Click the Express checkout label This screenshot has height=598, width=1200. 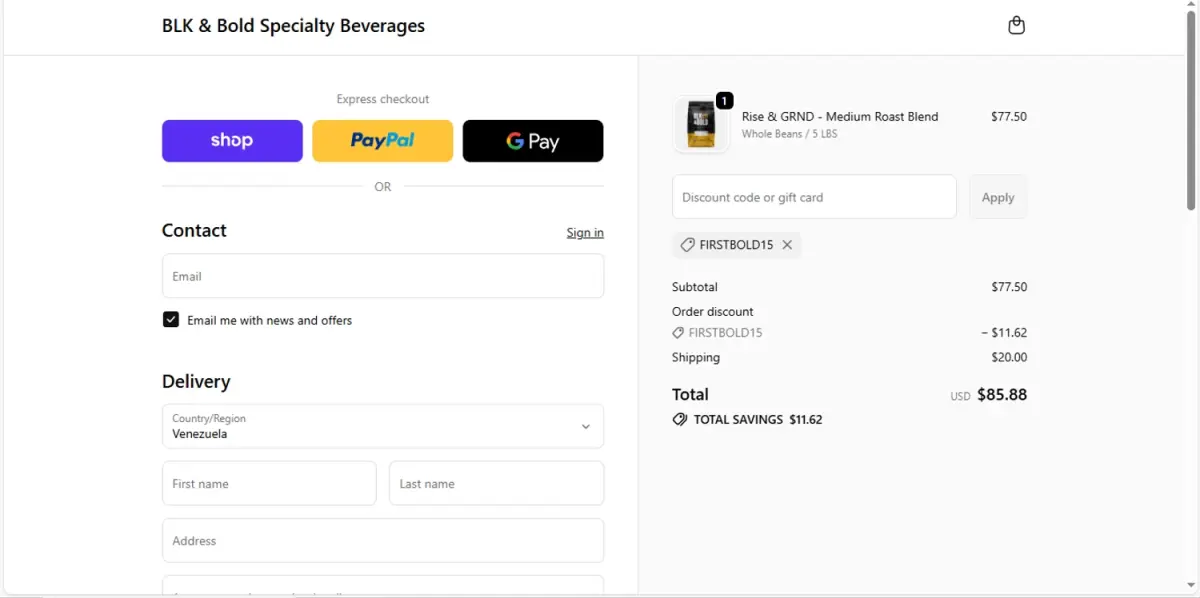coord(383,99)
